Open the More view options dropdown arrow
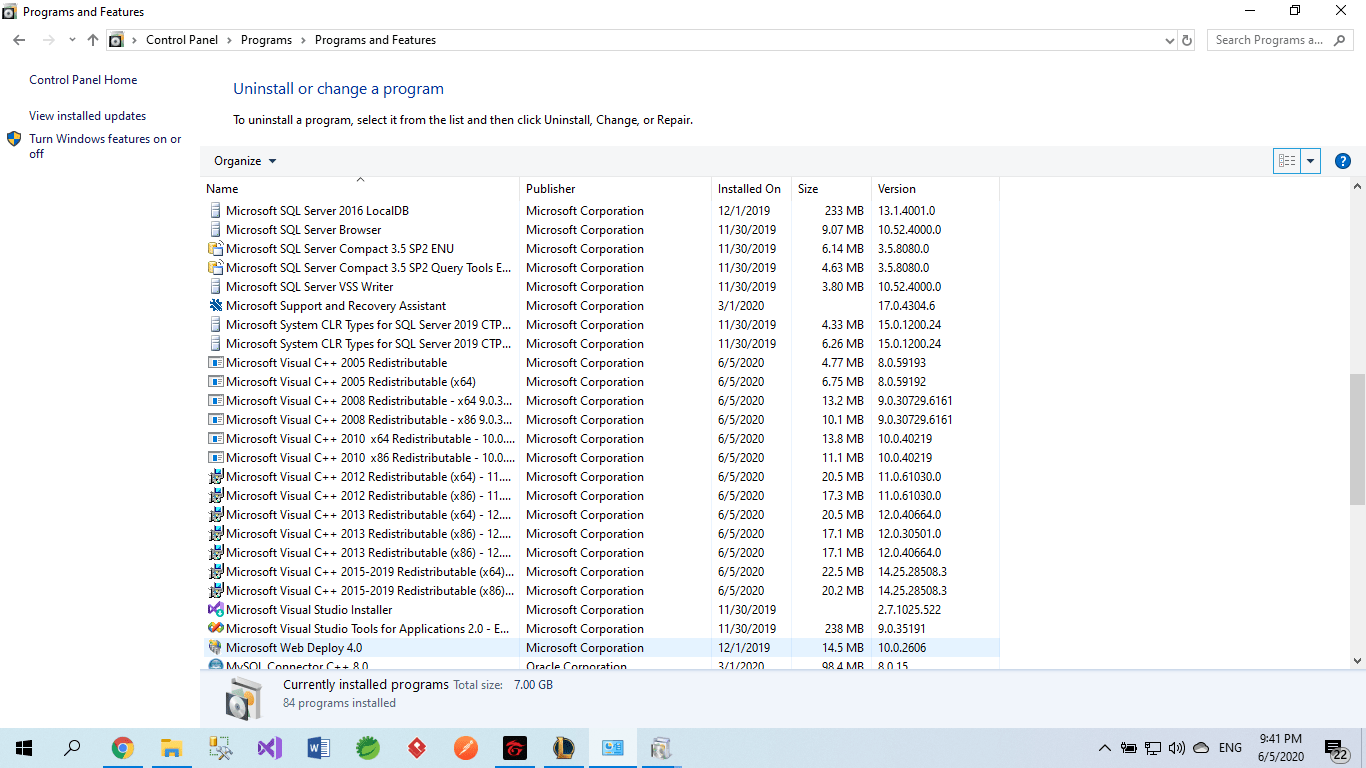This screenshot has height=768, width=1366. coord(1310,161)
